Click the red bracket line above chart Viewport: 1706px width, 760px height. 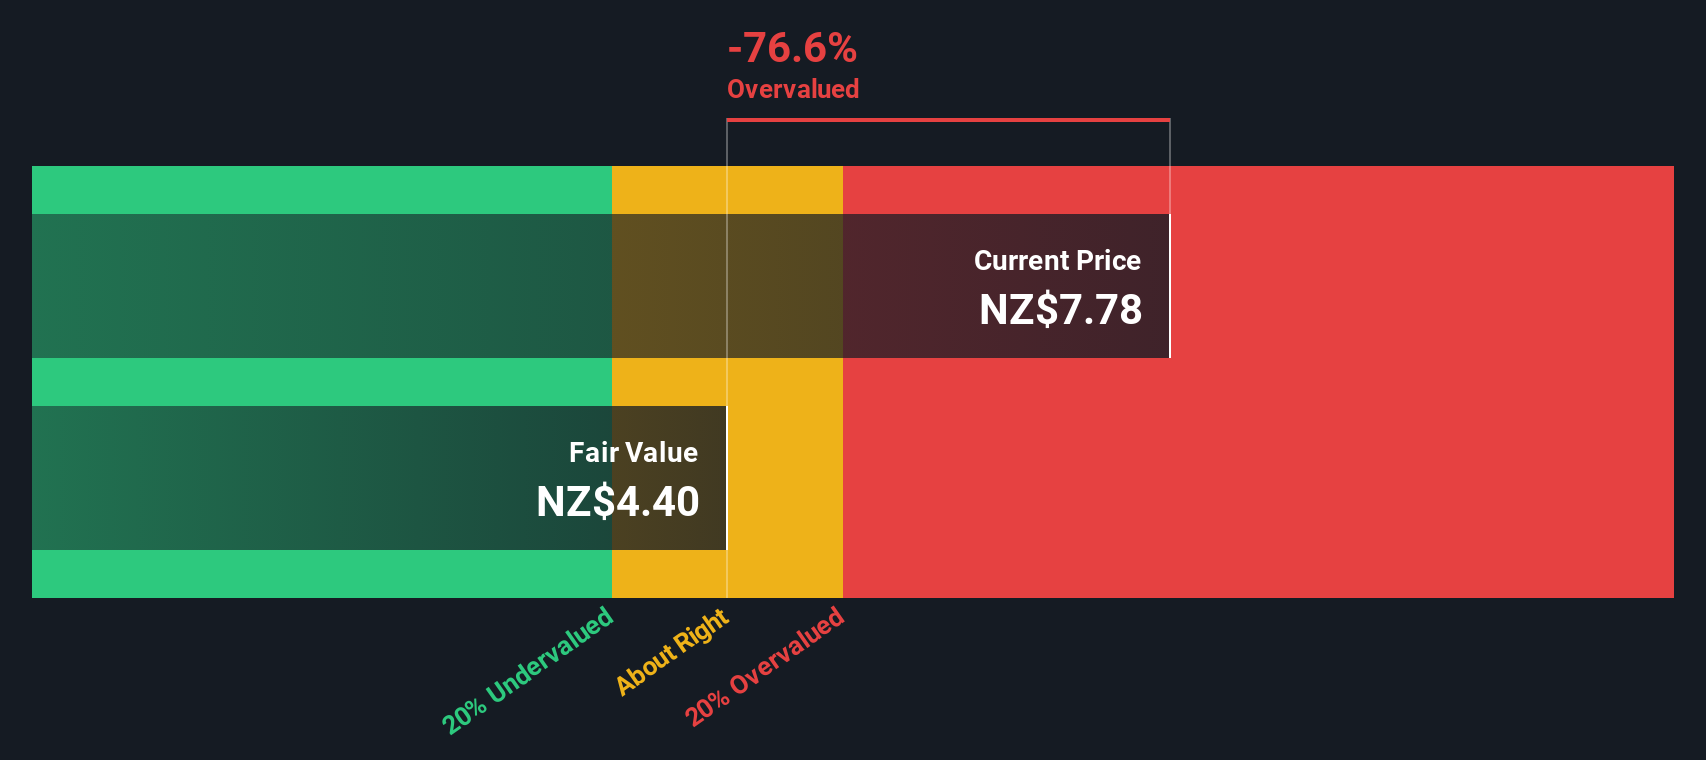(x=948, y=120)
